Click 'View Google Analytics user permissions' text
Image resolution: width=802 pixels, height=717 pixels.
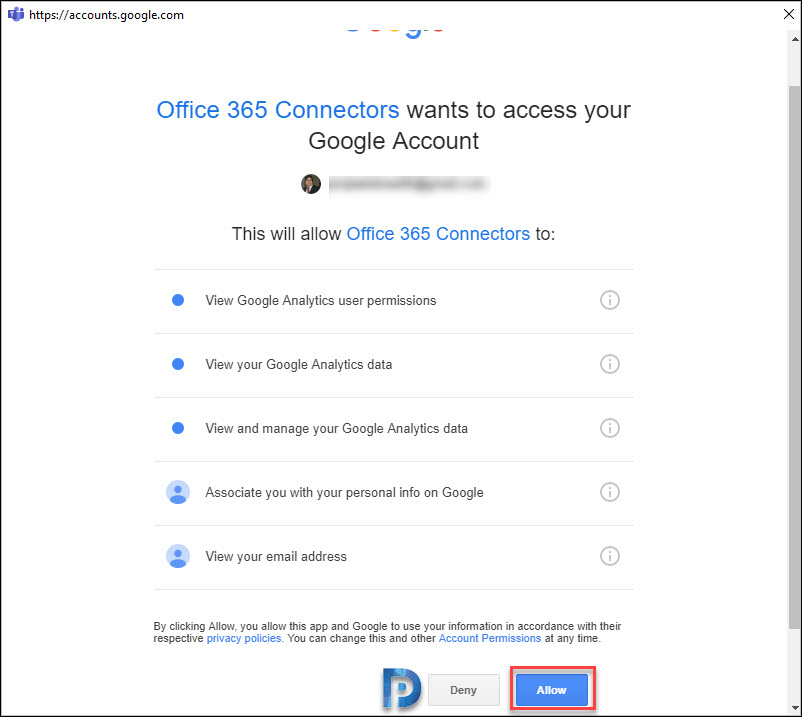(321, 300)
